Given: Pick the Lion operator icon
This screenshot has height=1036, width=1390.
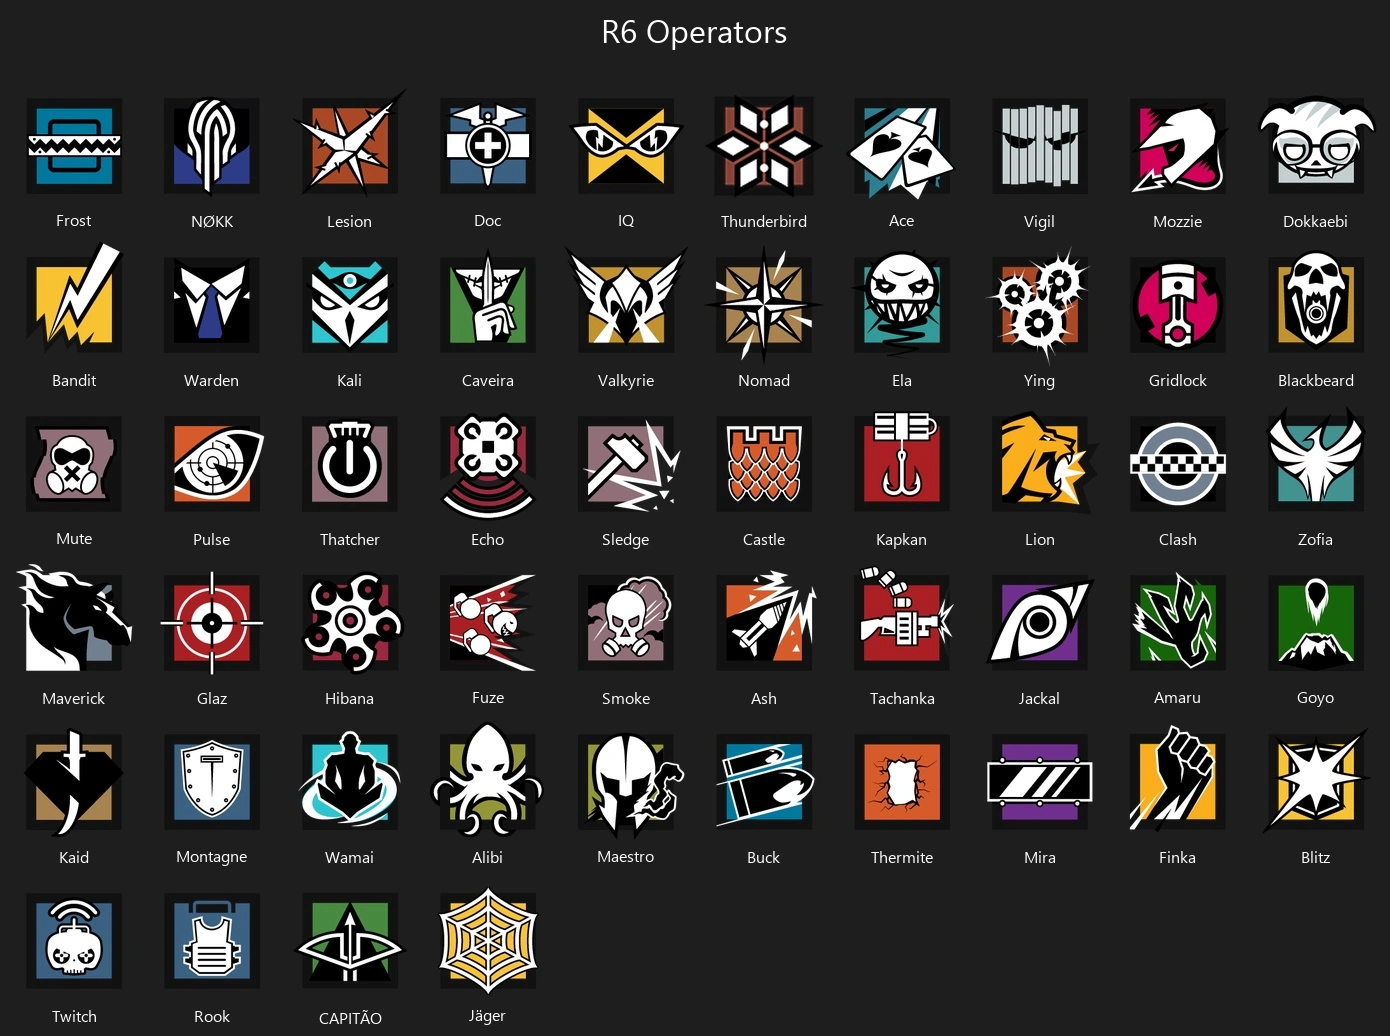Looking at the screenshot, I should click(1042, 463).
